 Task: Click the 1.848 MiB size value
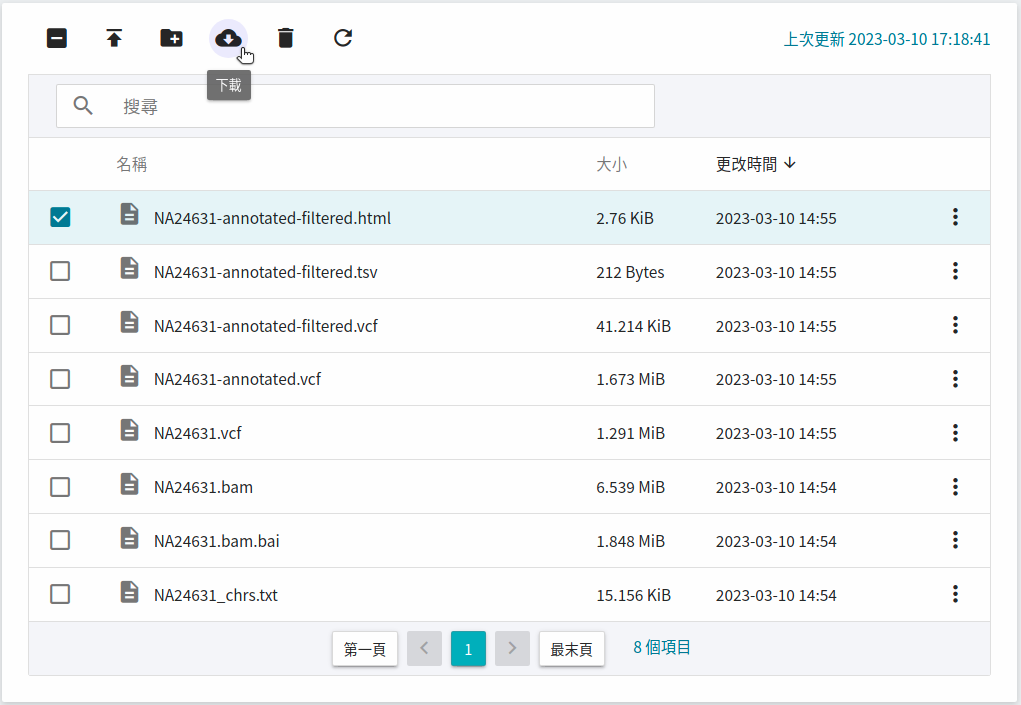click(x=630, y=542)
